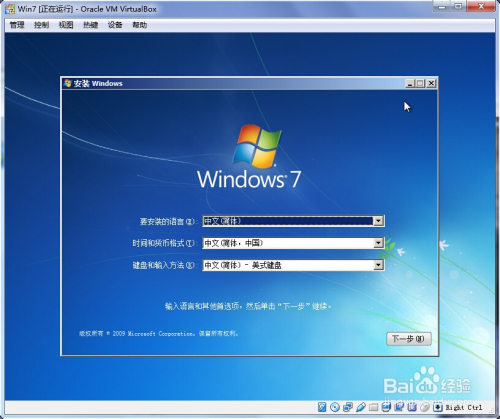Click the display settings status icon
500x419 pixels.
pyautogui.click(x=386, y=407)
